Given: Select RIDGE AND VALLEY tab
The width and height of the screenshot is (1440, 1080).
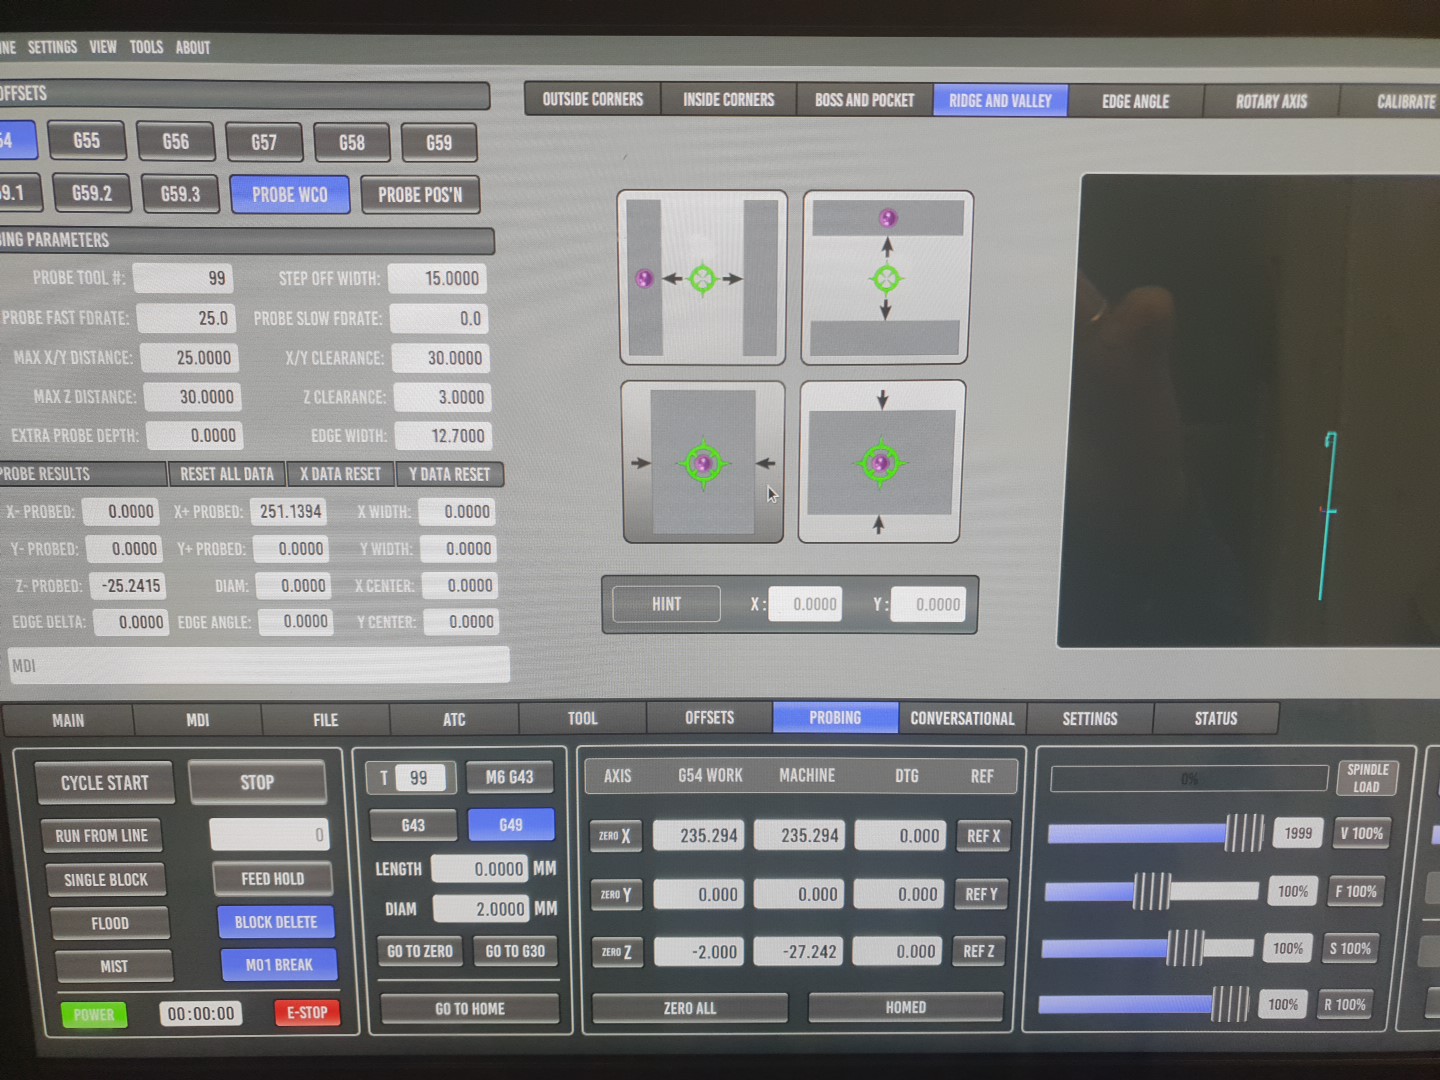Looking at the screenshot, I should tap(1000, 100).
